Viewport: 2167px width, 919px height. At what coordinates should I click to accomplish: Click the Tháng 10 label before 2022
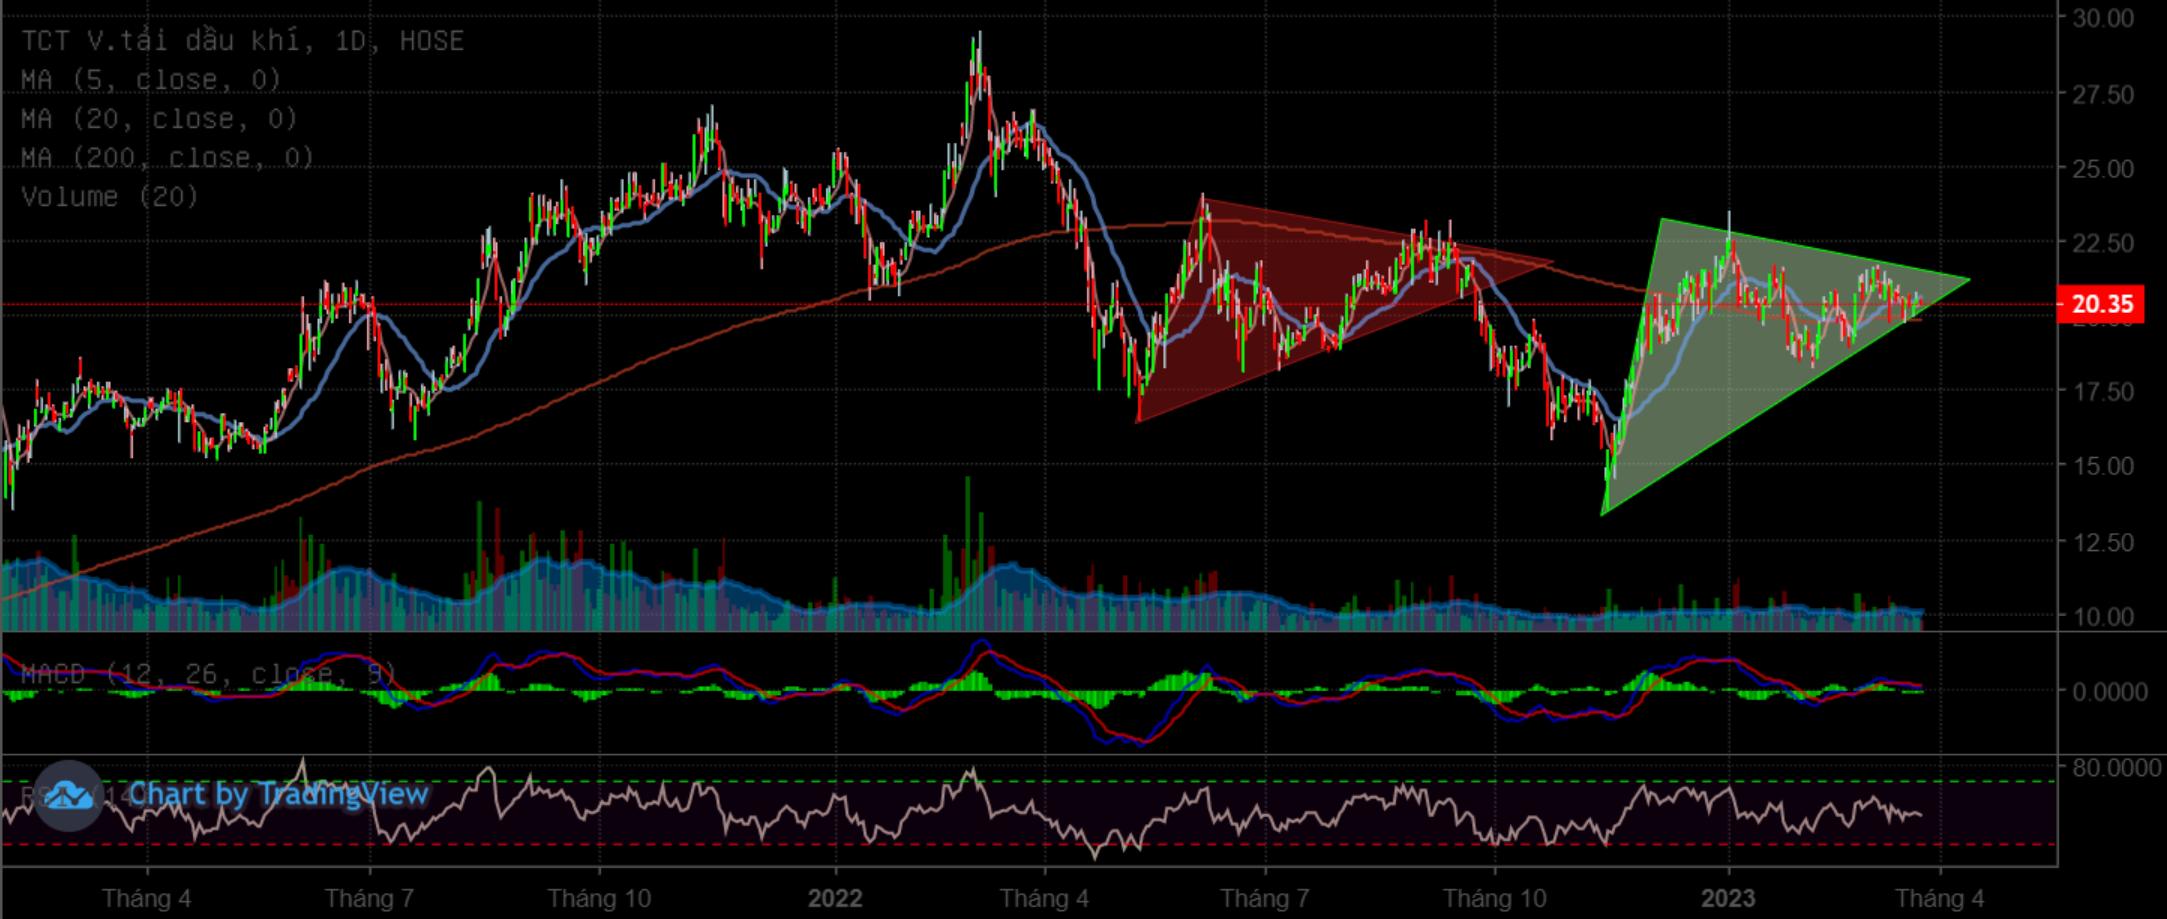click(x=599, y=898)
